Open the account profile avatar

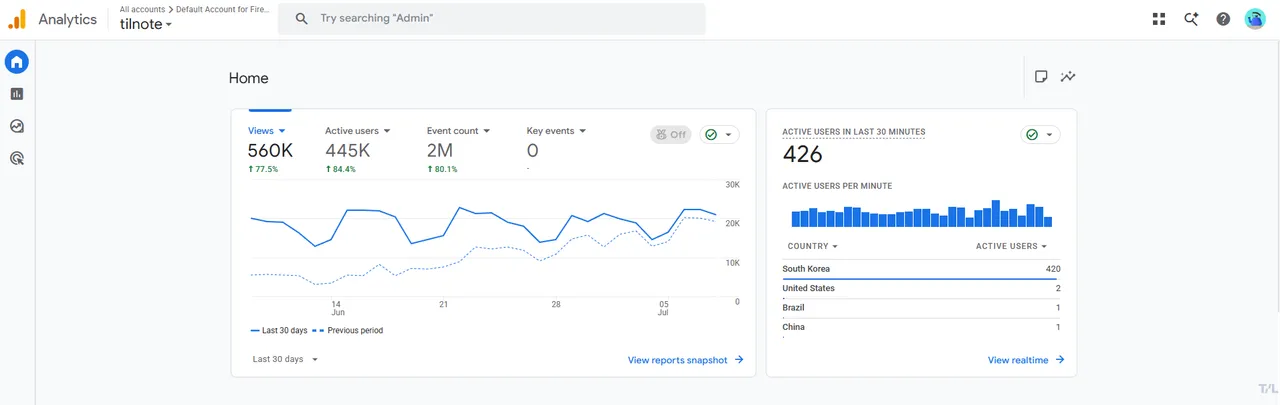pos(1255,19)
